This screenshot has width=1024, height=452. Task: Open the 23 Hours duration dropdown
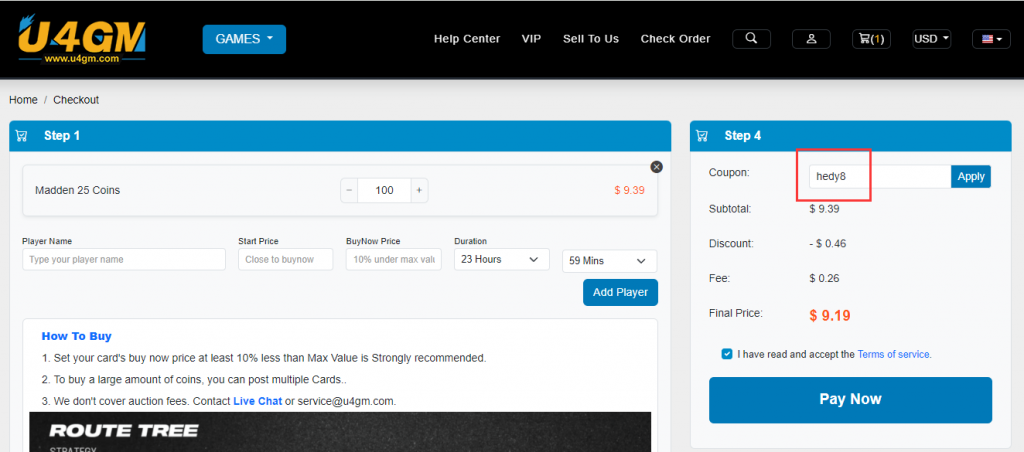point(502,259)
